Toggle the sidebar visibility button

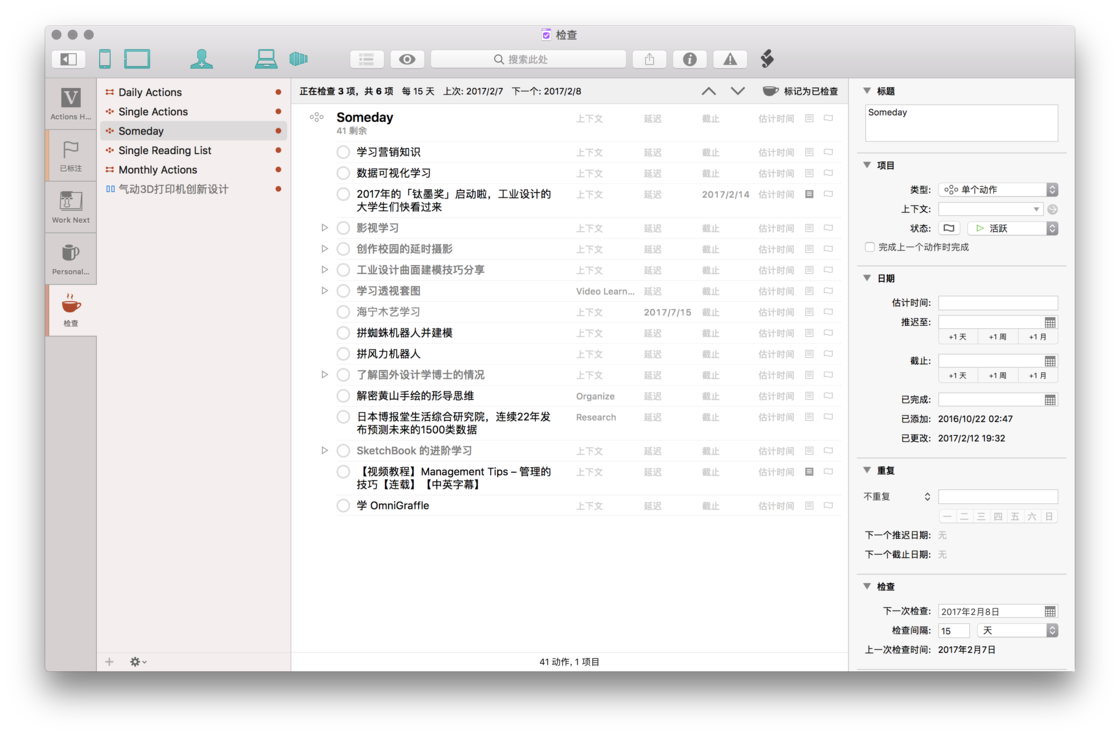pyautogui.click(x=69, y=59)
